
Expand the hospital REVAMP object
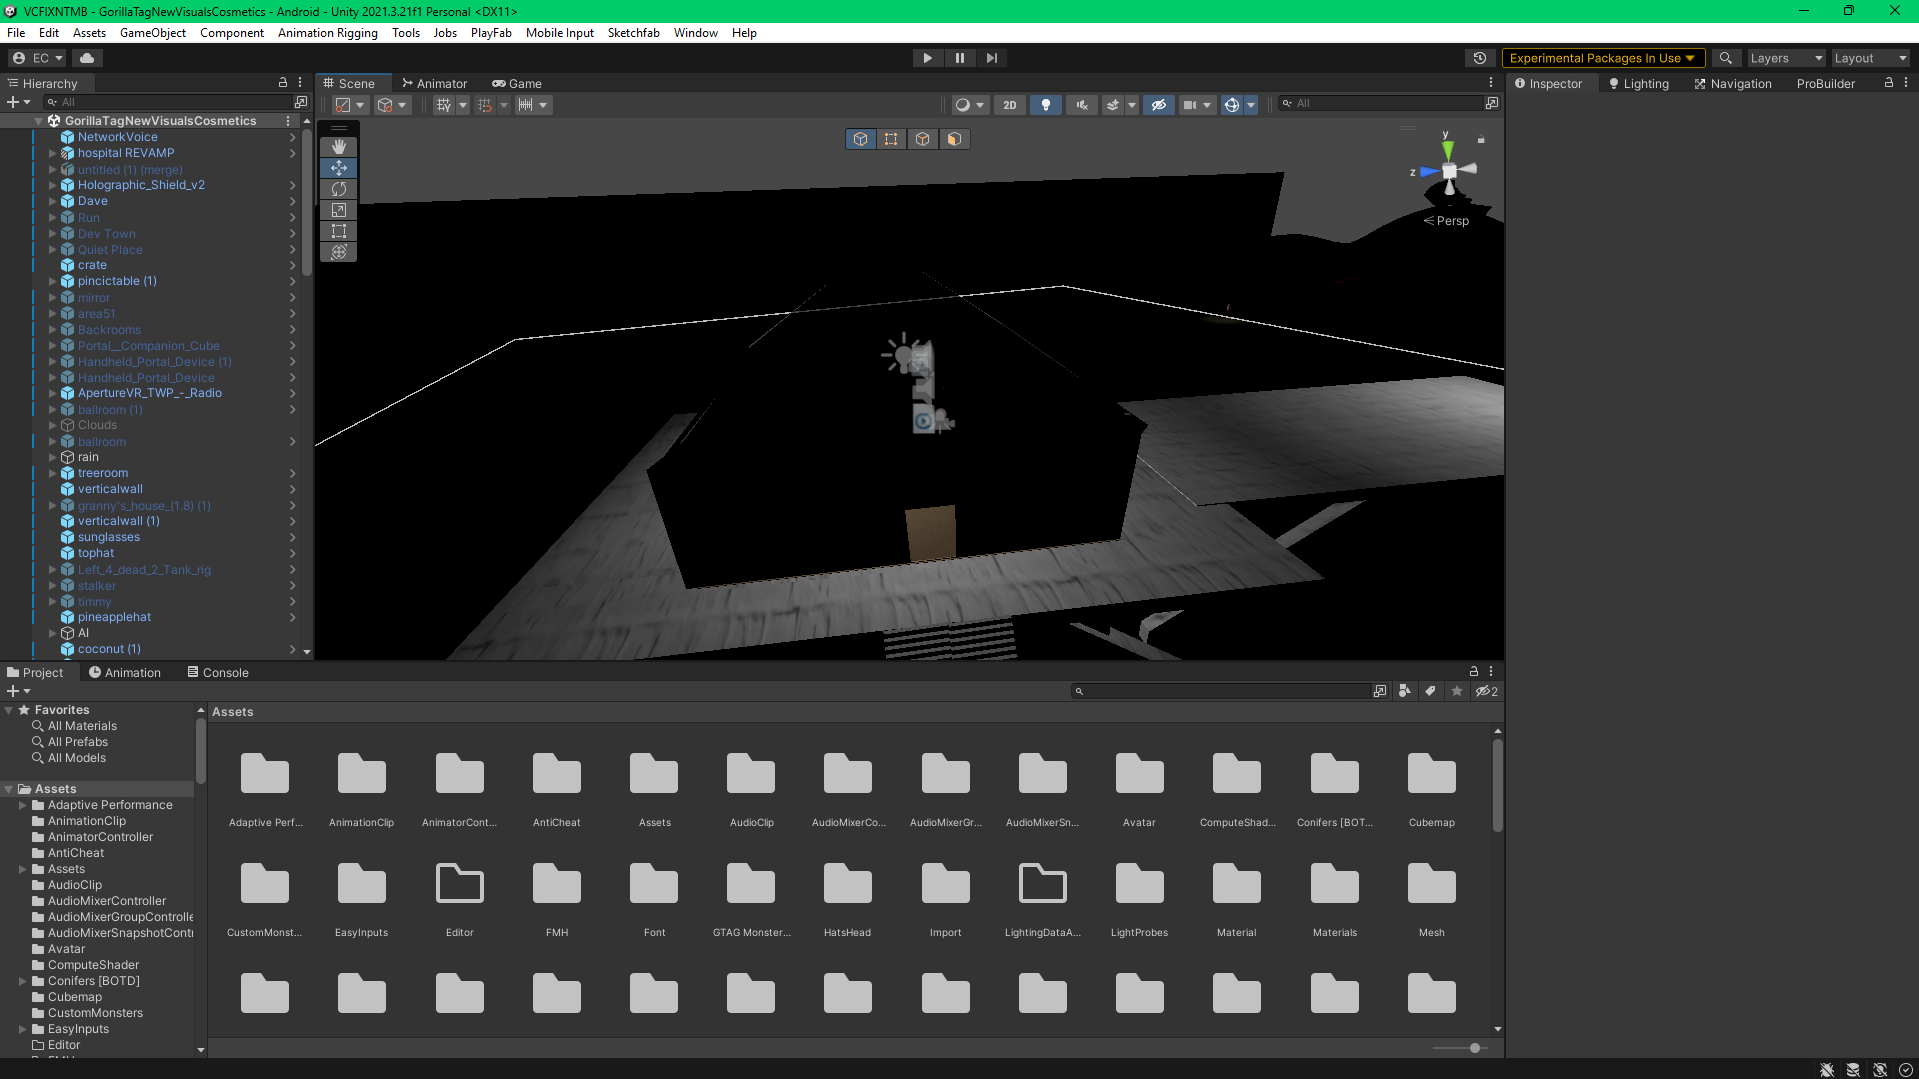click(x=52, y=153)
